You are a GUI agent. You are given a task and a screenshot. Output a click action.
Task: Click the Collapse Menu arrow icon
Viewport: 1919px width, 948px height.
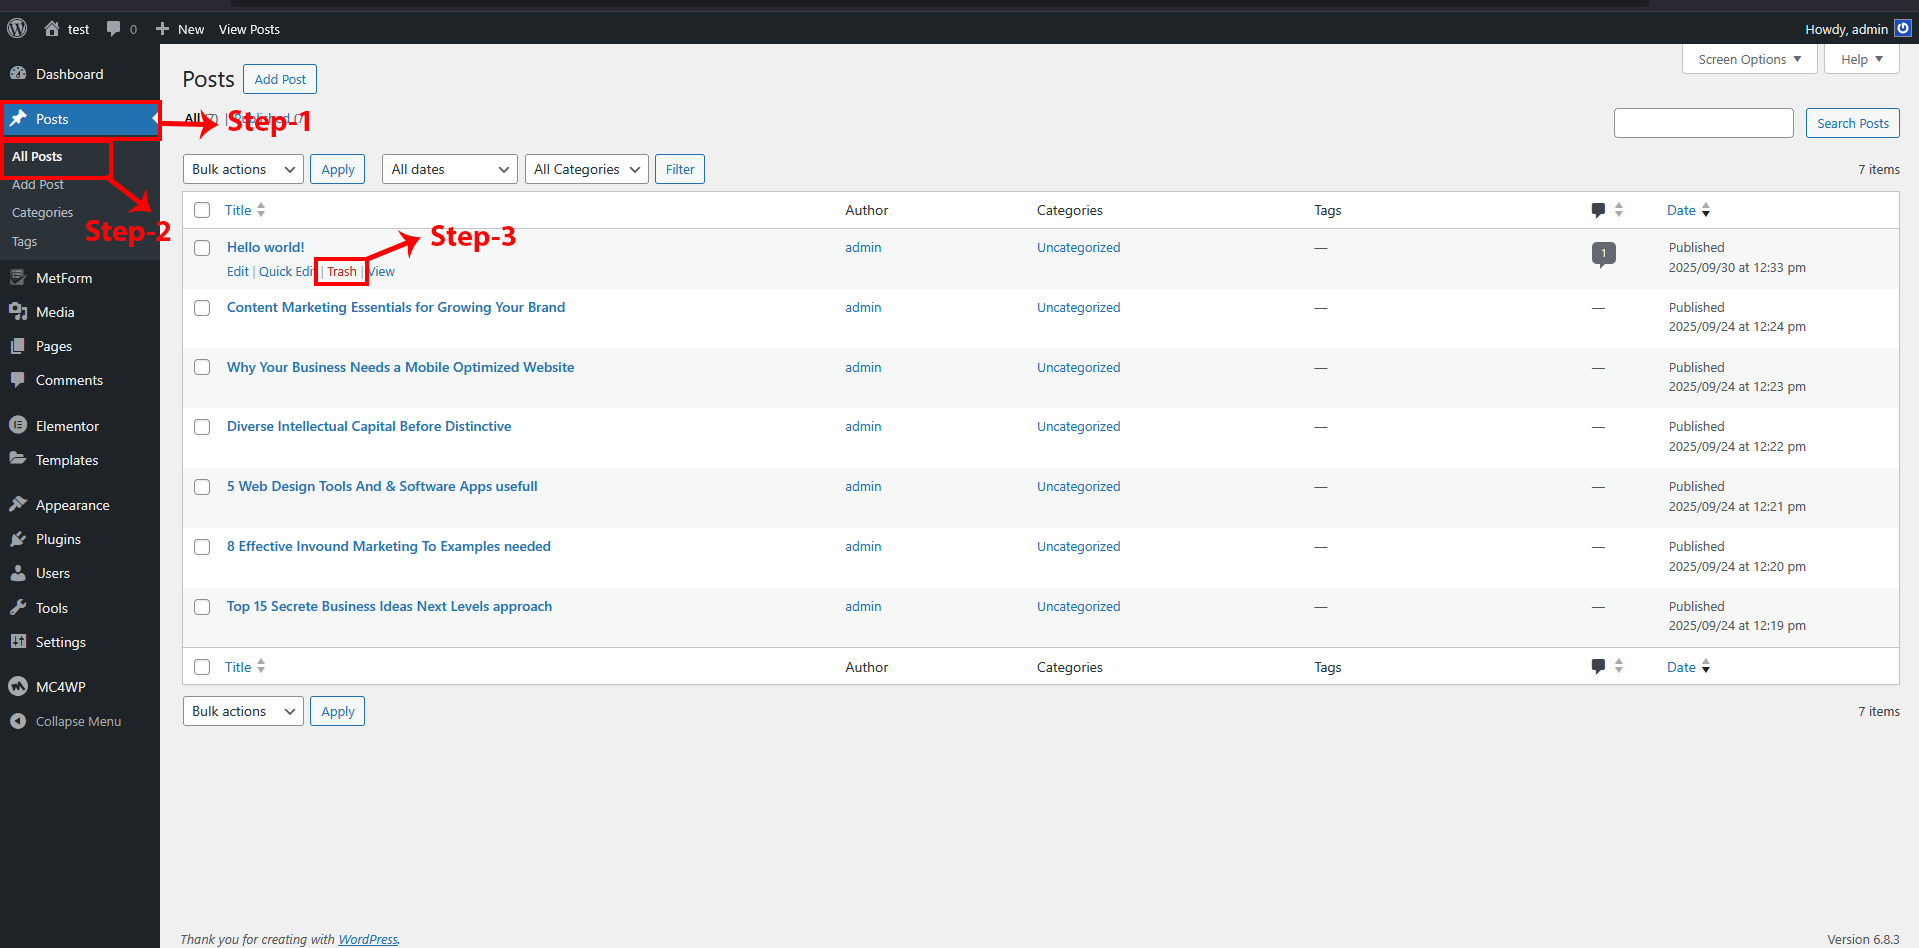(18, 721)
